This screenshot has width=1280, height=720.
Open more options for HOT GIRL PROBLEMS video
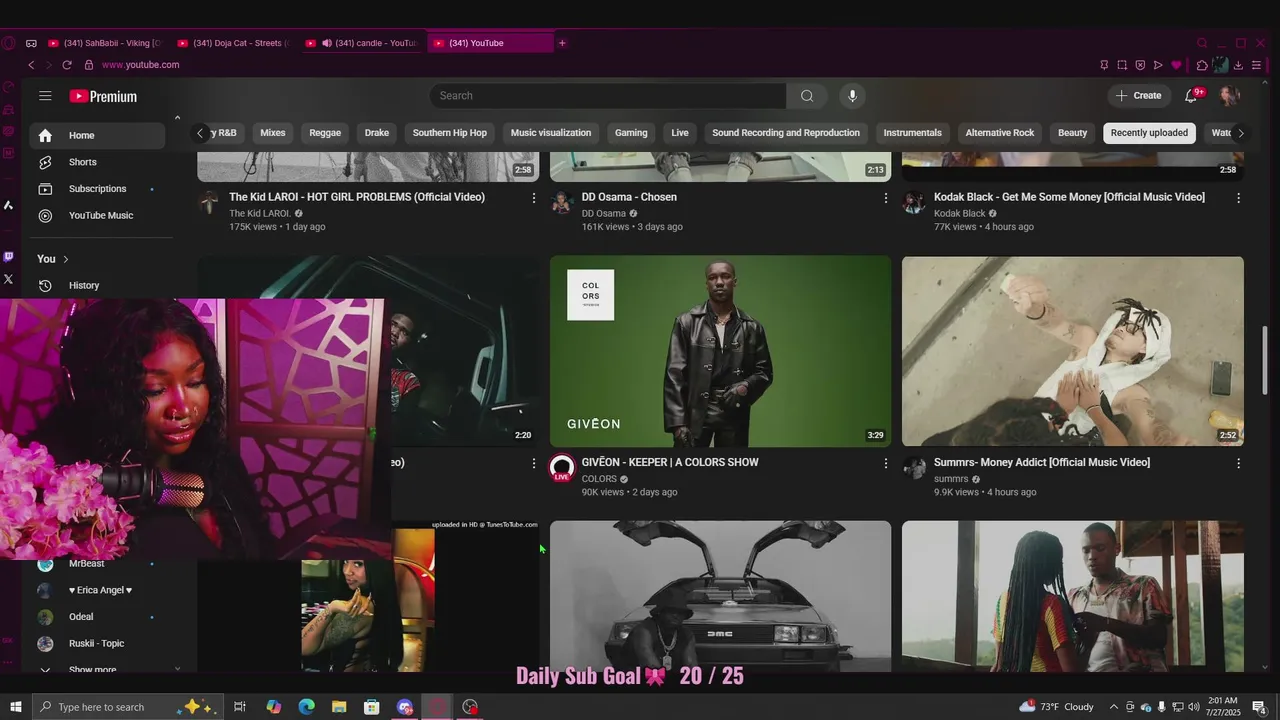[533, 198]
